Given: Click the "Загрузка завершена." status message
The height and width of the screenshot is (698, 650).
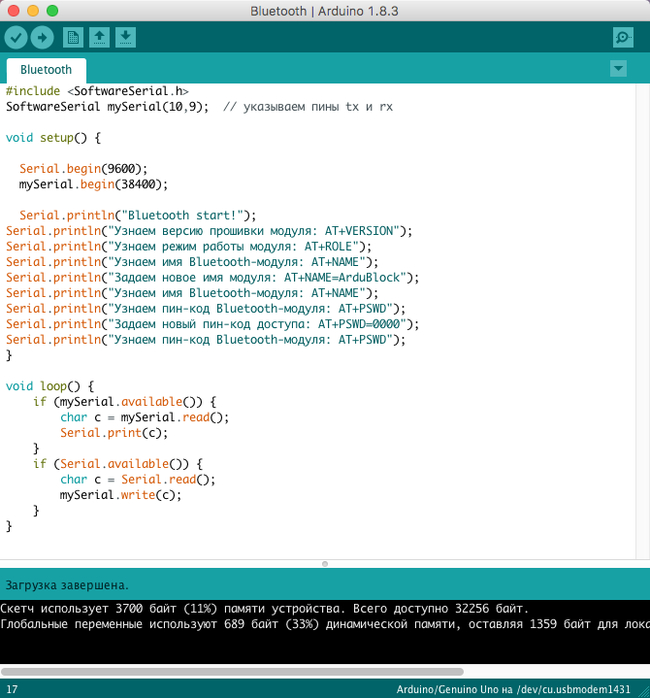Looking at the screenshot, I should [67, 584].
